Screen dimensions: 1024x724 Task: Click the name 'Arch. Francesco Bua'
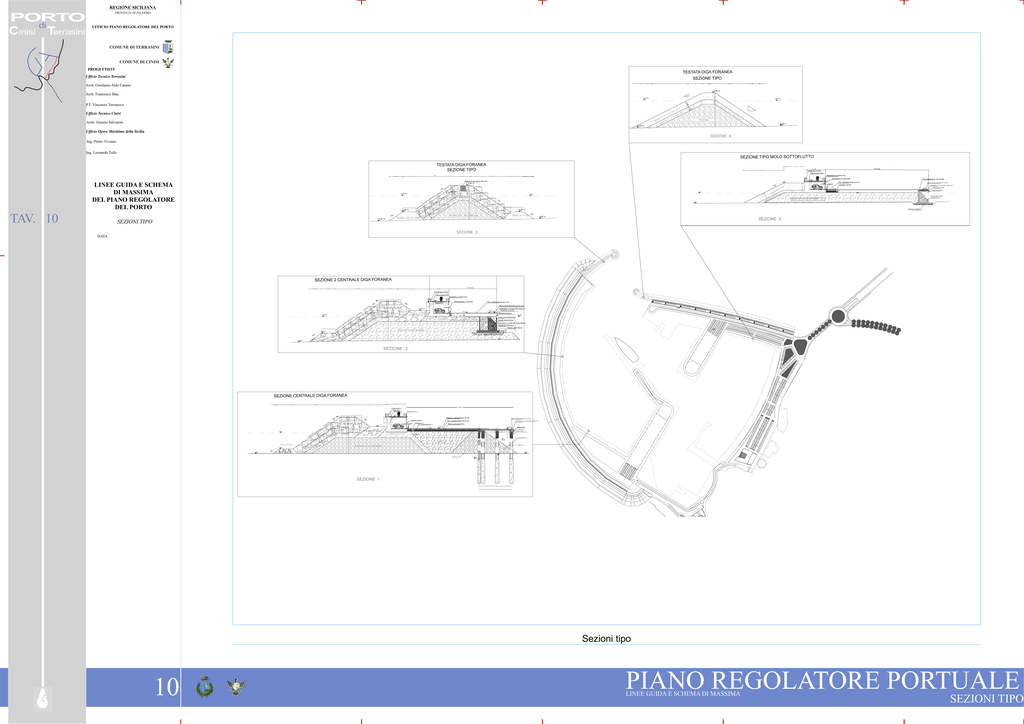(102, 94)
